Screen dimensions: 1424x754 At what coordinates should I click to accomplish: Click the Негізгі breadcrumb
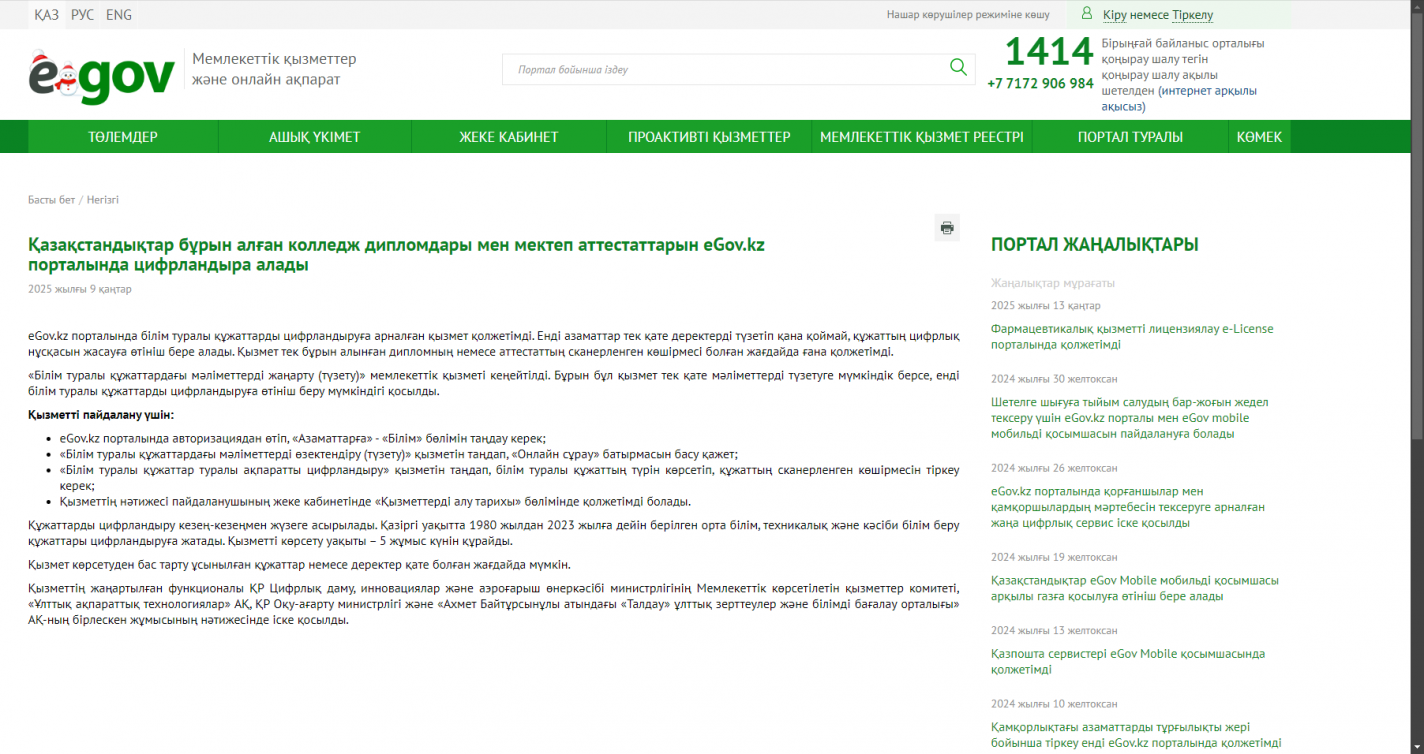point(103,200)
